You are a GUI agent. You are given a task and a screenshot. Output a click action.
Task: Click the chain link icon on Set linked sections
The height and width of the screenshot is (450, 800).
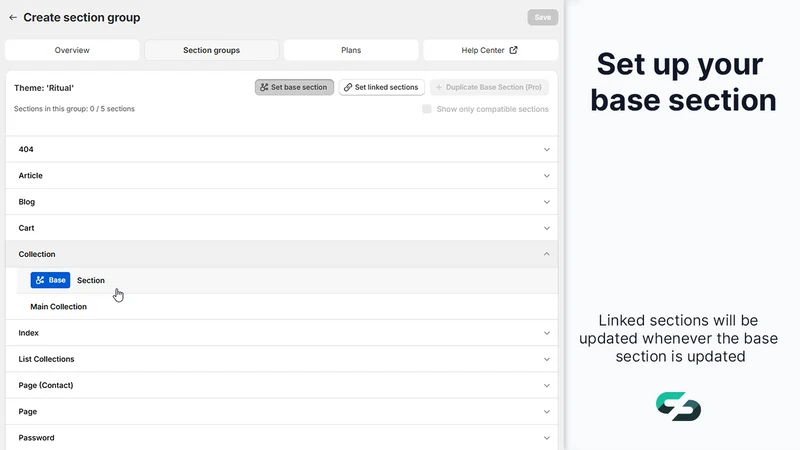pos(348,87)
